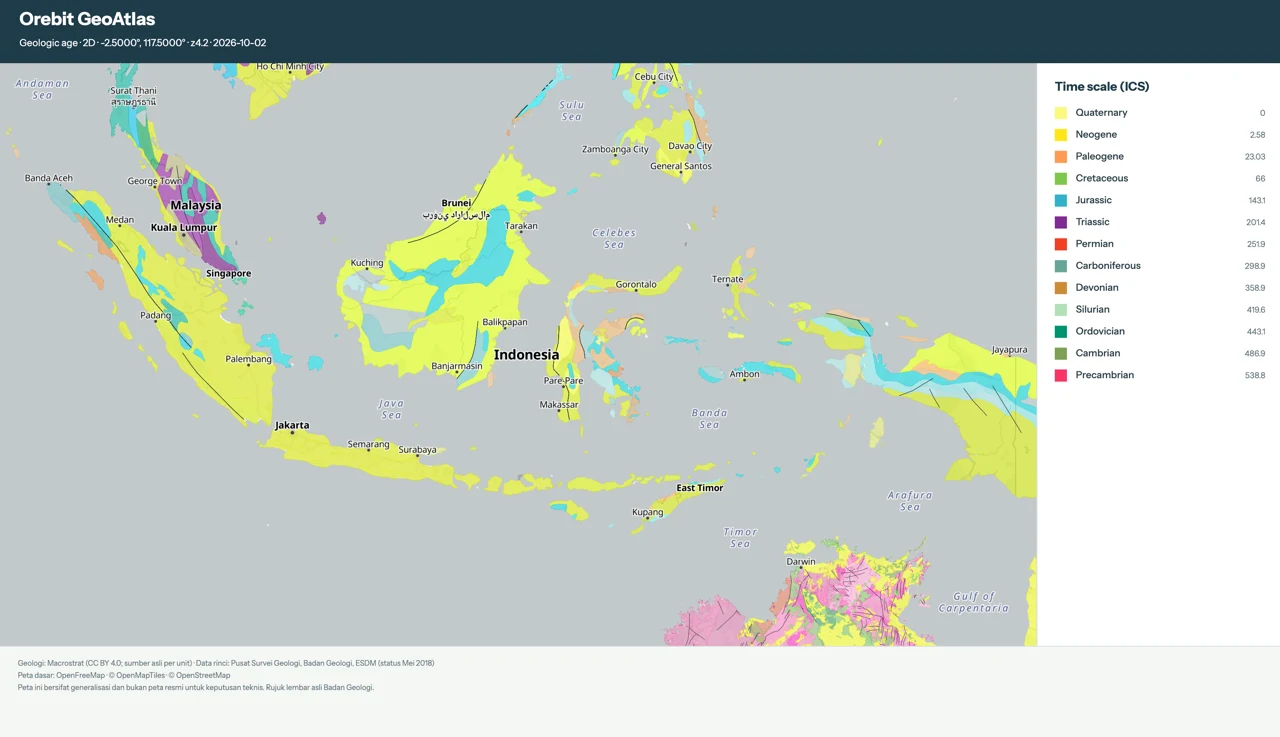1280x737 pixels.
Task: Click the Time scale (ICS) heading
Action: [1102, 87]
